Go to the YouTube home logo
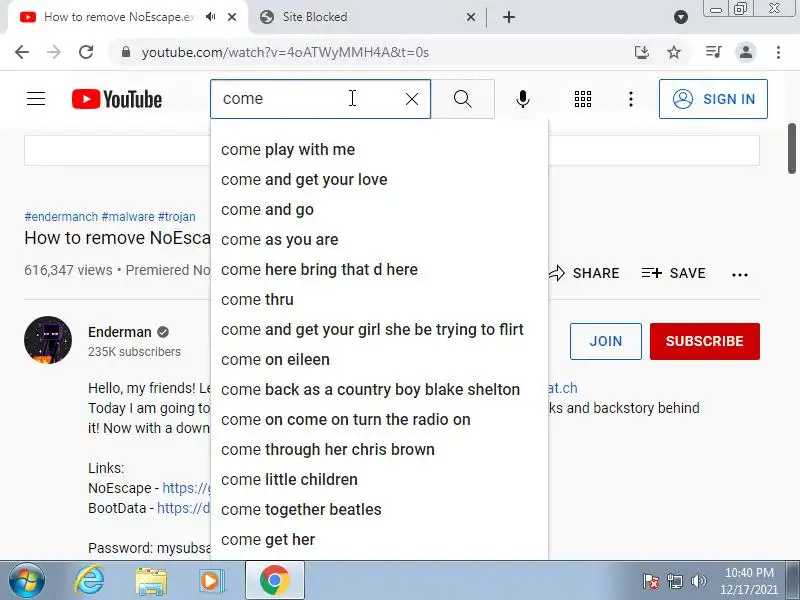Image resolution: width=800 pixels, height=600 pixels. coord(117,99)
